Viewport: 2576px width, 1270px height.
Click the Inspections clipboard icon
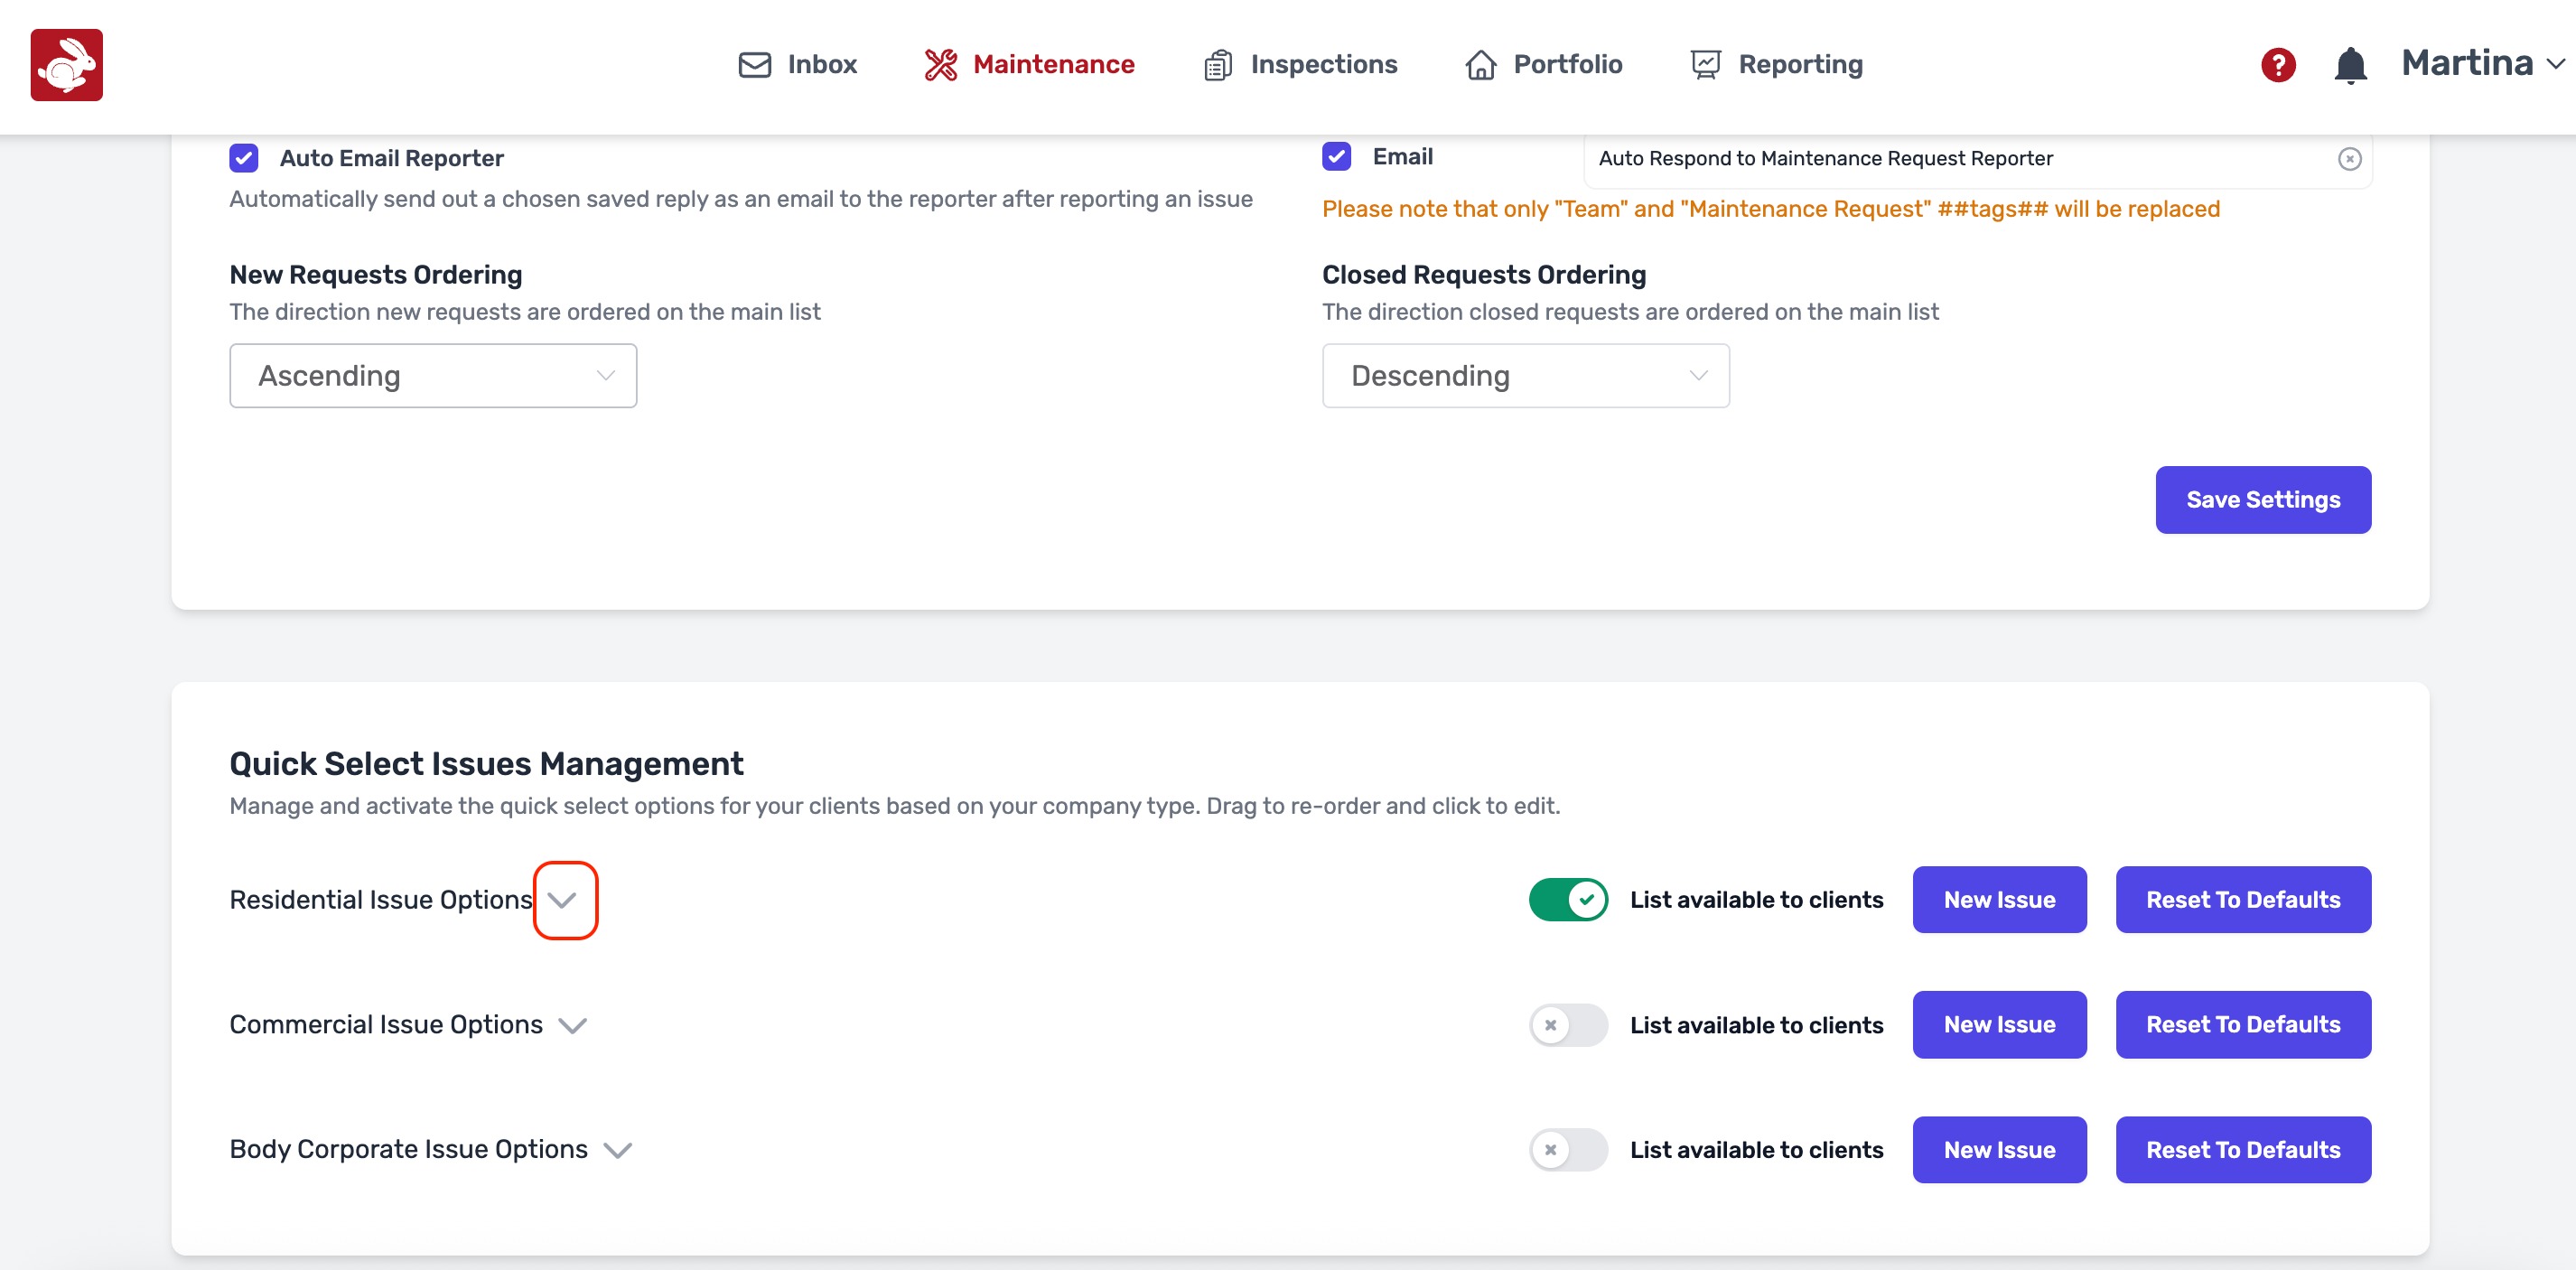pyautogui.click(x=1217, y=65)
